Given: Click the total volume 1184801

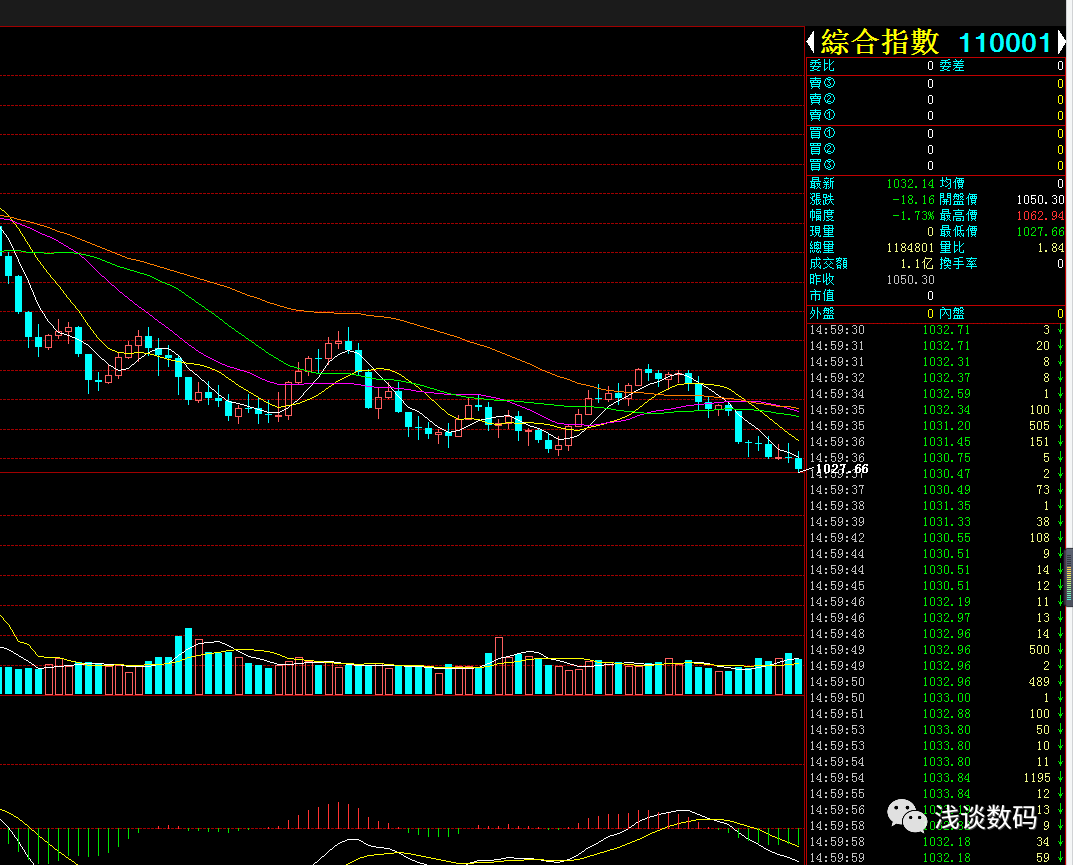Looking at the screenshot, I should (x=910, y=248).
